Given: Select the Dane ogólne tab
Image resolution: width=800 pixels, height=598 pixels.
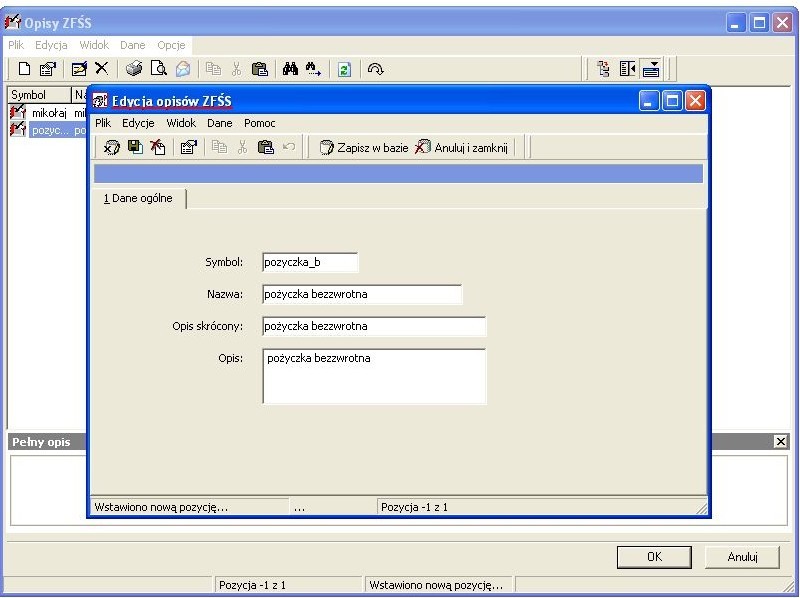Looking at the screenshot, I should point(138,198).
